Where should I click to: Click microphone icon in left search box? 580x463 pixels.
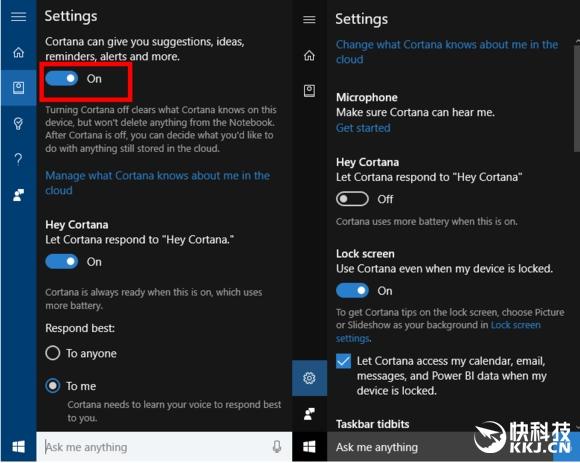[277, 447]
